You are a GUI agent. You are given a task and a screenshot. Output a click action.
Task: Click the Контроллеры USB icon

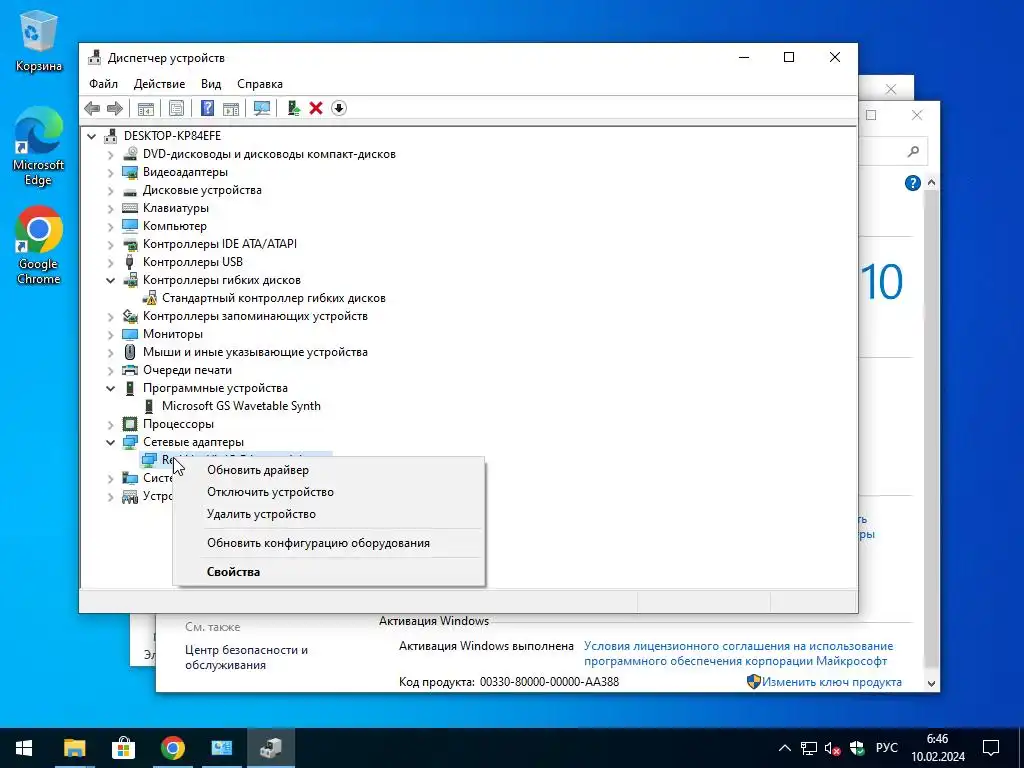click(130, 262)
